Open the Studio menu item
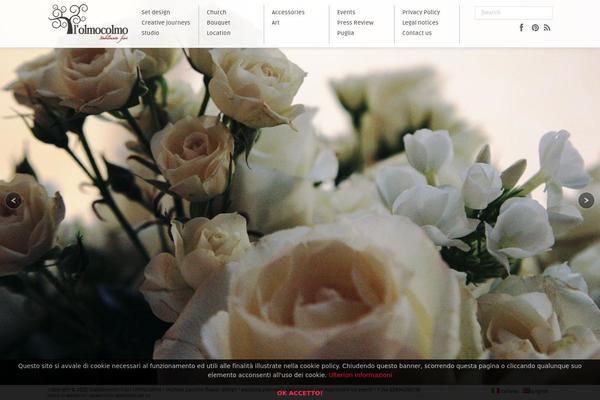The height and width of the screenshot is (400, 600). point(150,33)
